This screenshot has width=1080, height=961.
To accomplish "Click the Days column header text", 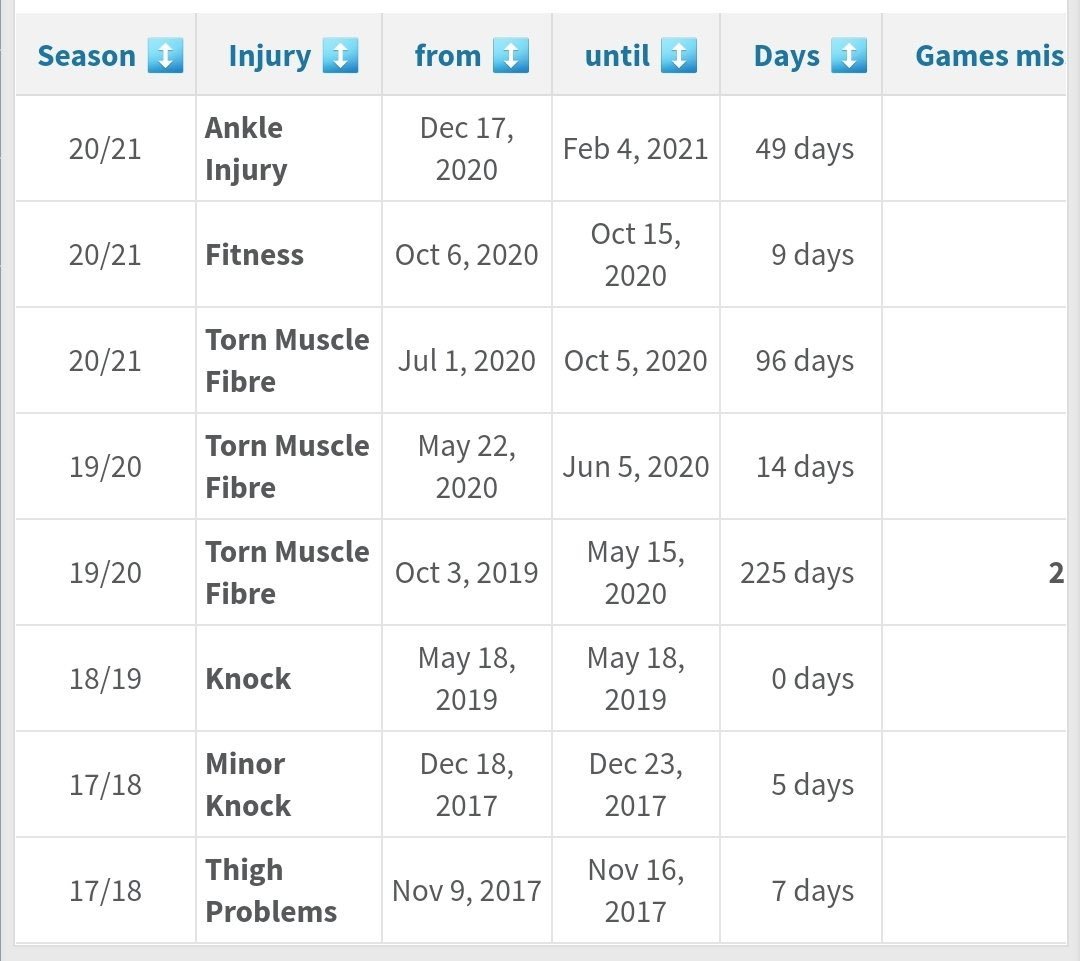I will (787, 56).
